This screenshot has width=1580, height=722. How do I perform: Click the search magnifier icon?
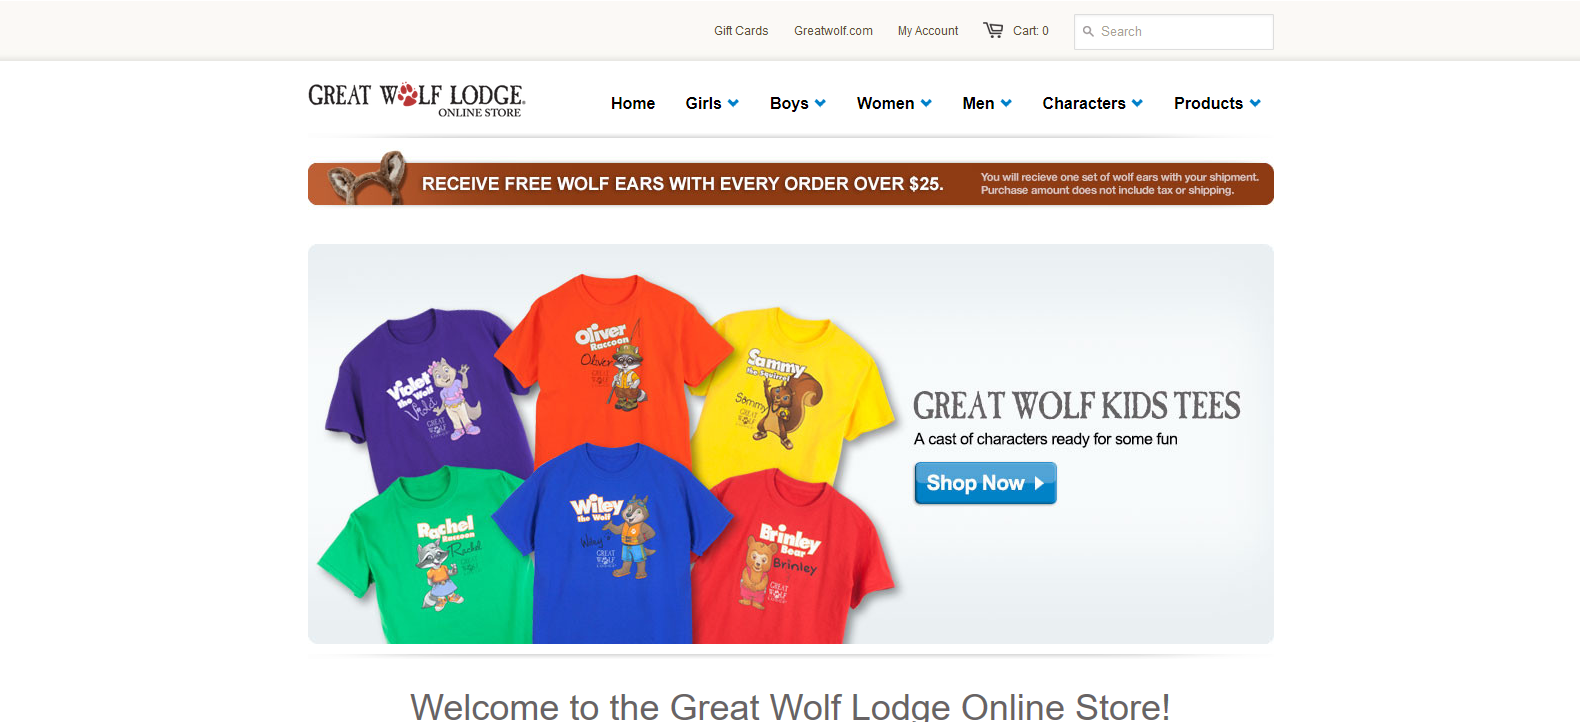[x=1088, y=31]
